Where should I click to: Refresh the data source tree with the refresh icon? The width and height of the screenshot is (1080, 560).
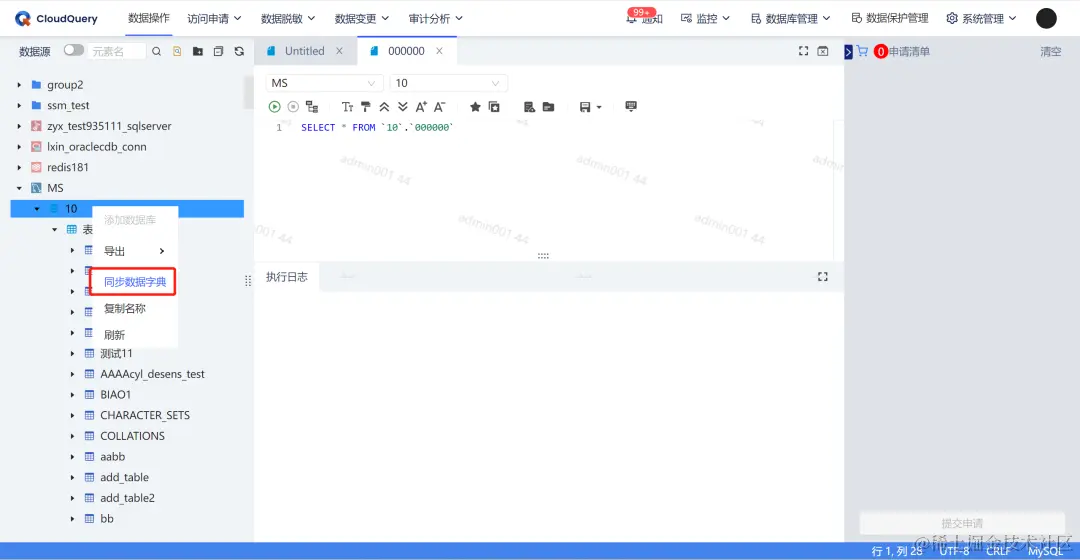(239, 52)
